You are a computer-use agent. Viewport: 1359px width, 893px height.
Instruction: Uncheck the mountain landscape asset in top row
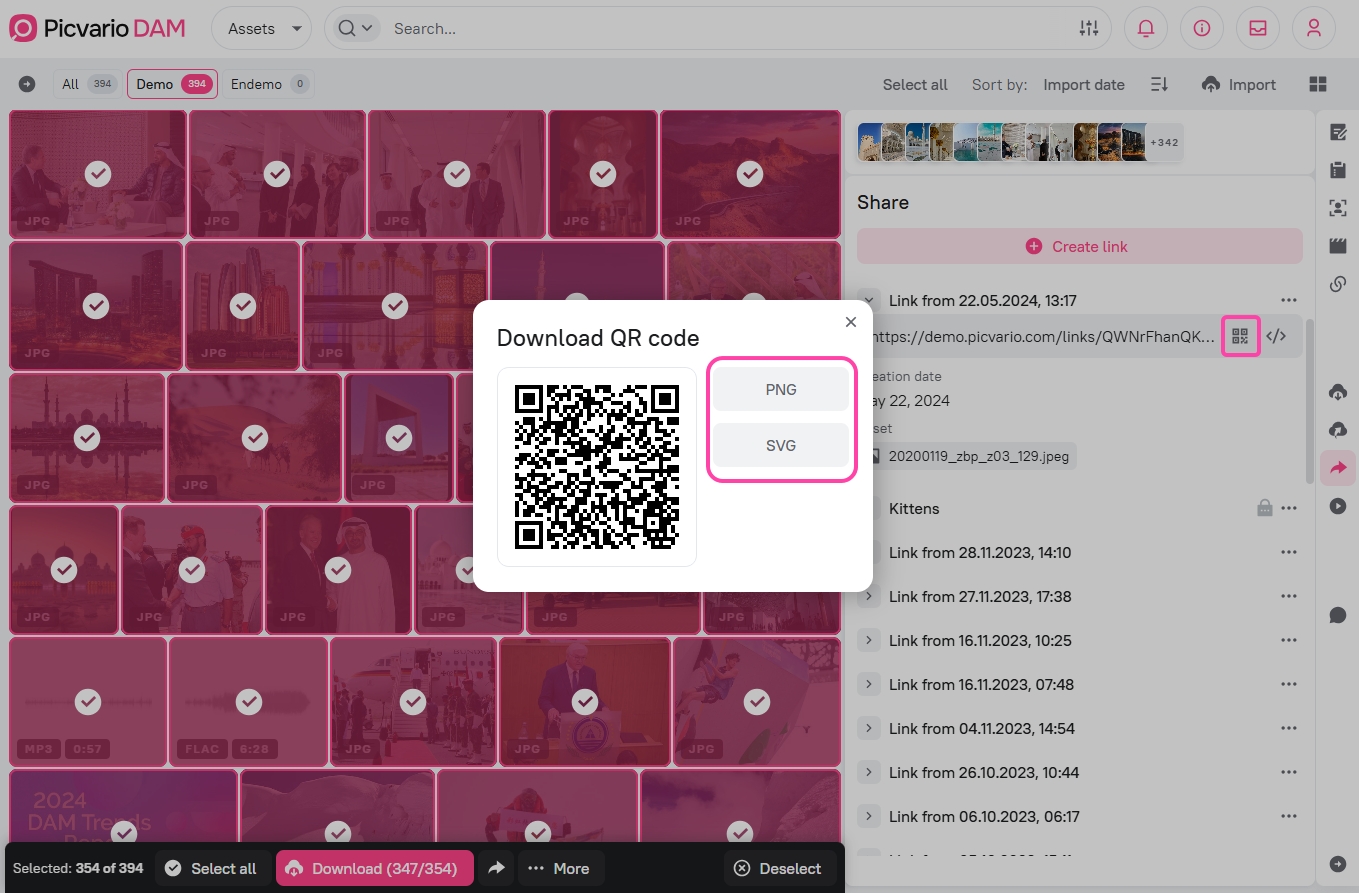point(750,174)
